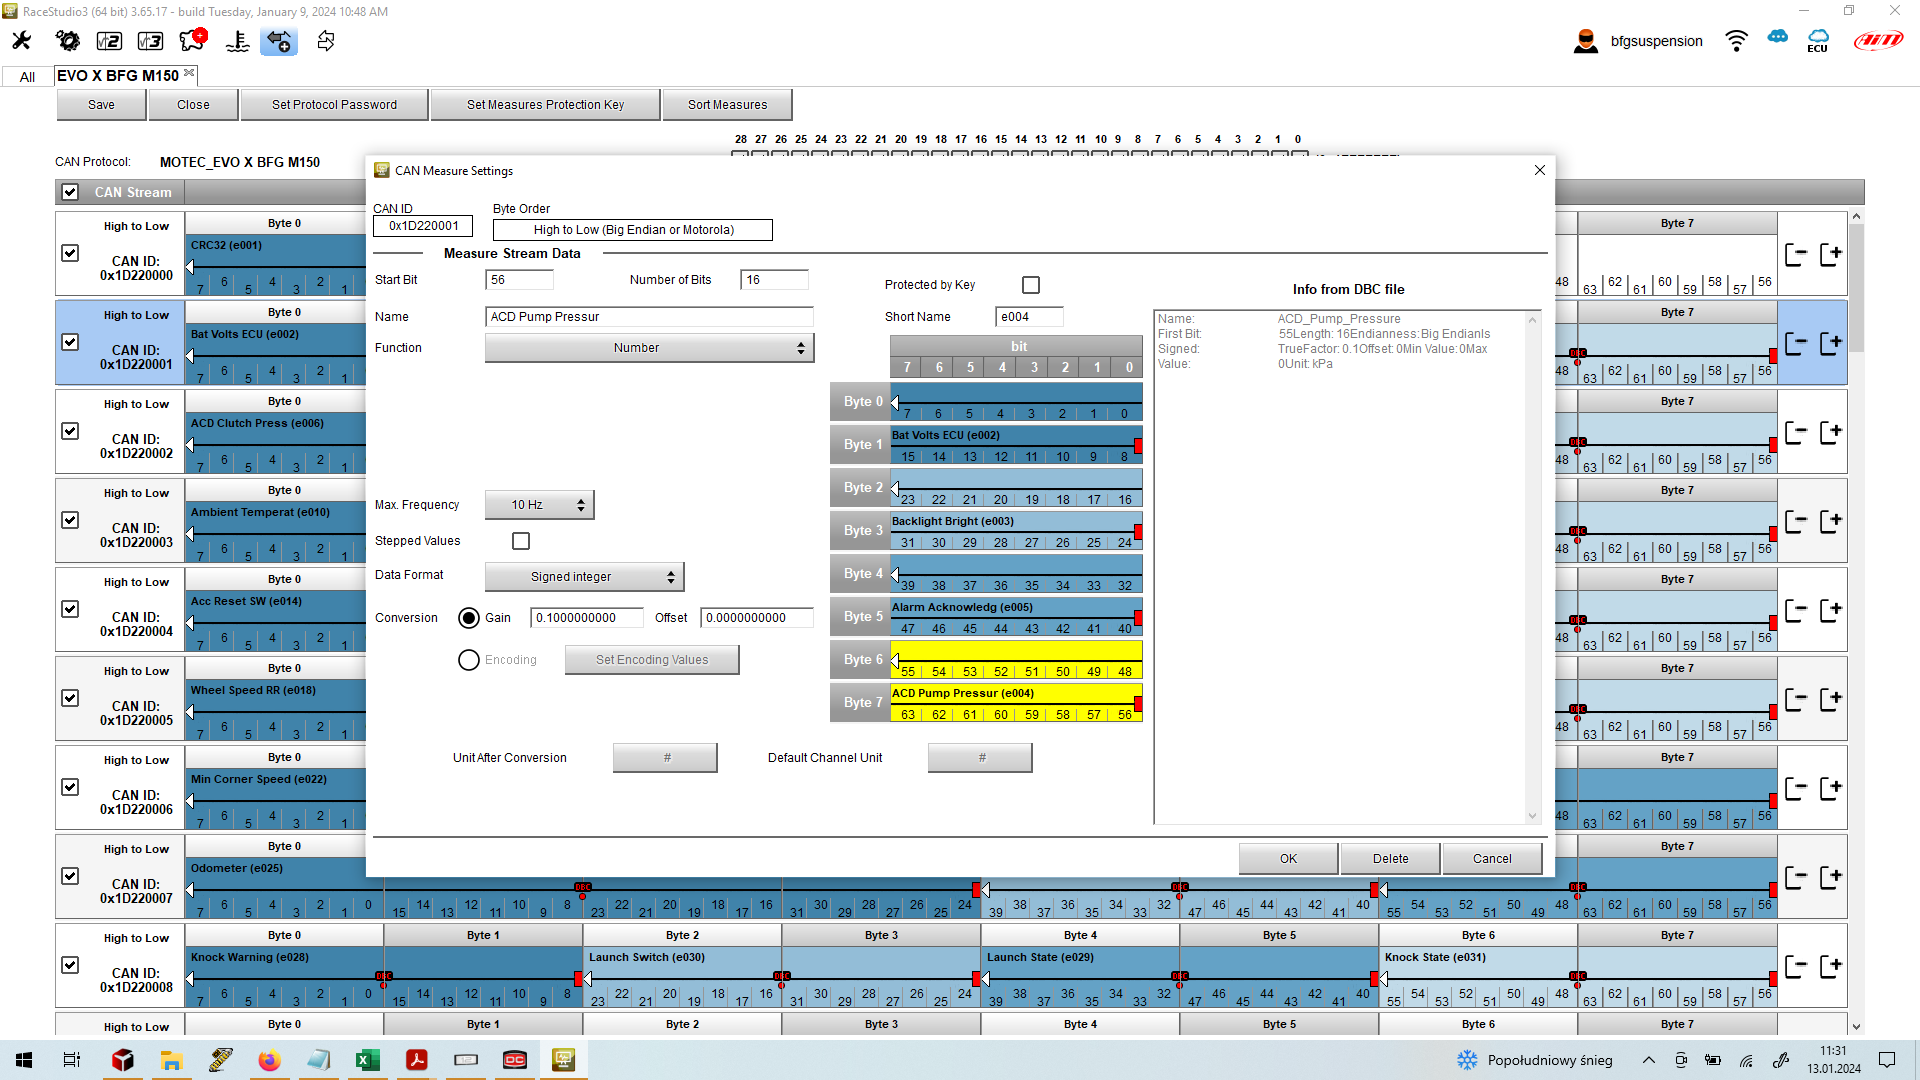Click the WiFi connection icon
Image resolution: width=1920 pixels, height=1080 pixels.
1736,41
